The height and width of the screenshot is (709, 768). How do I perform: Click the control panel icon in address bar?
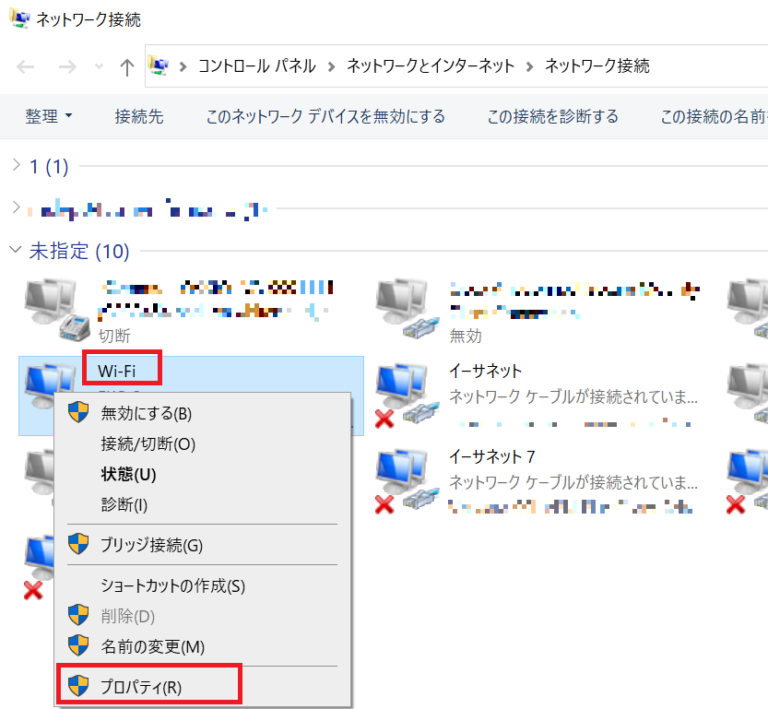(159, 66)
